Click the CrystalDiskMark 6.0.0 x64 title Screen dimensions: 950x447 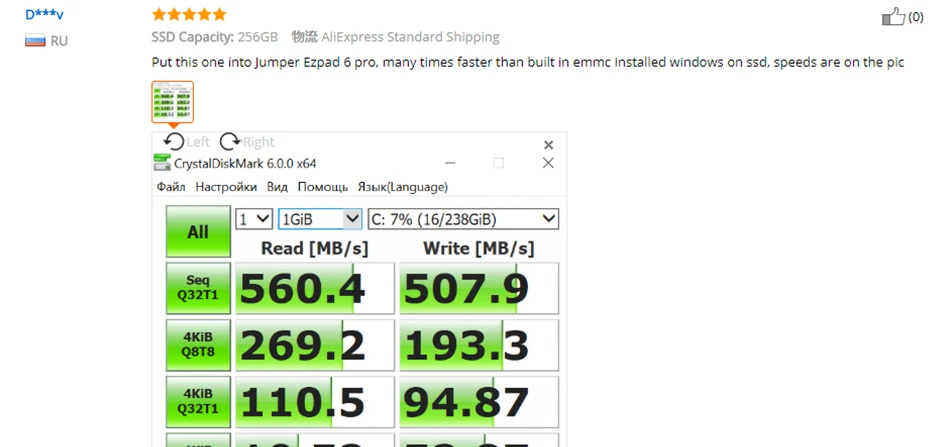pyautogui.click(x=245, y=164)
